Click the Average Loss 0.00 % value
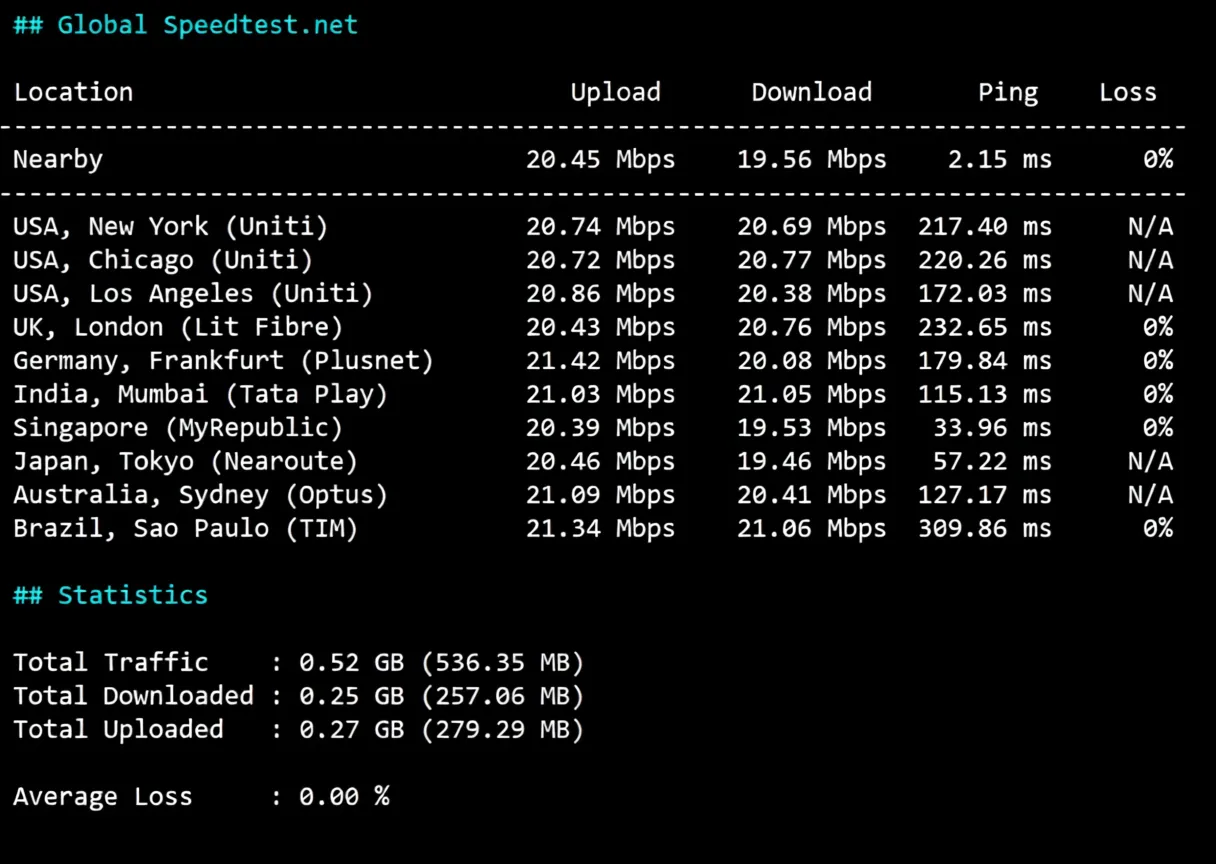Image resolution: width=1216 pixels, height=864 pixels. point(344,796)
